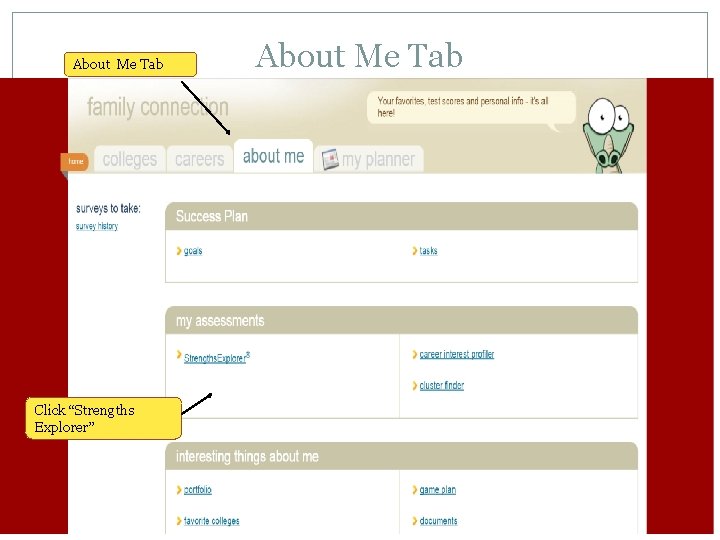Click the arrow icon beside portfolio

(x=179, y=490)
